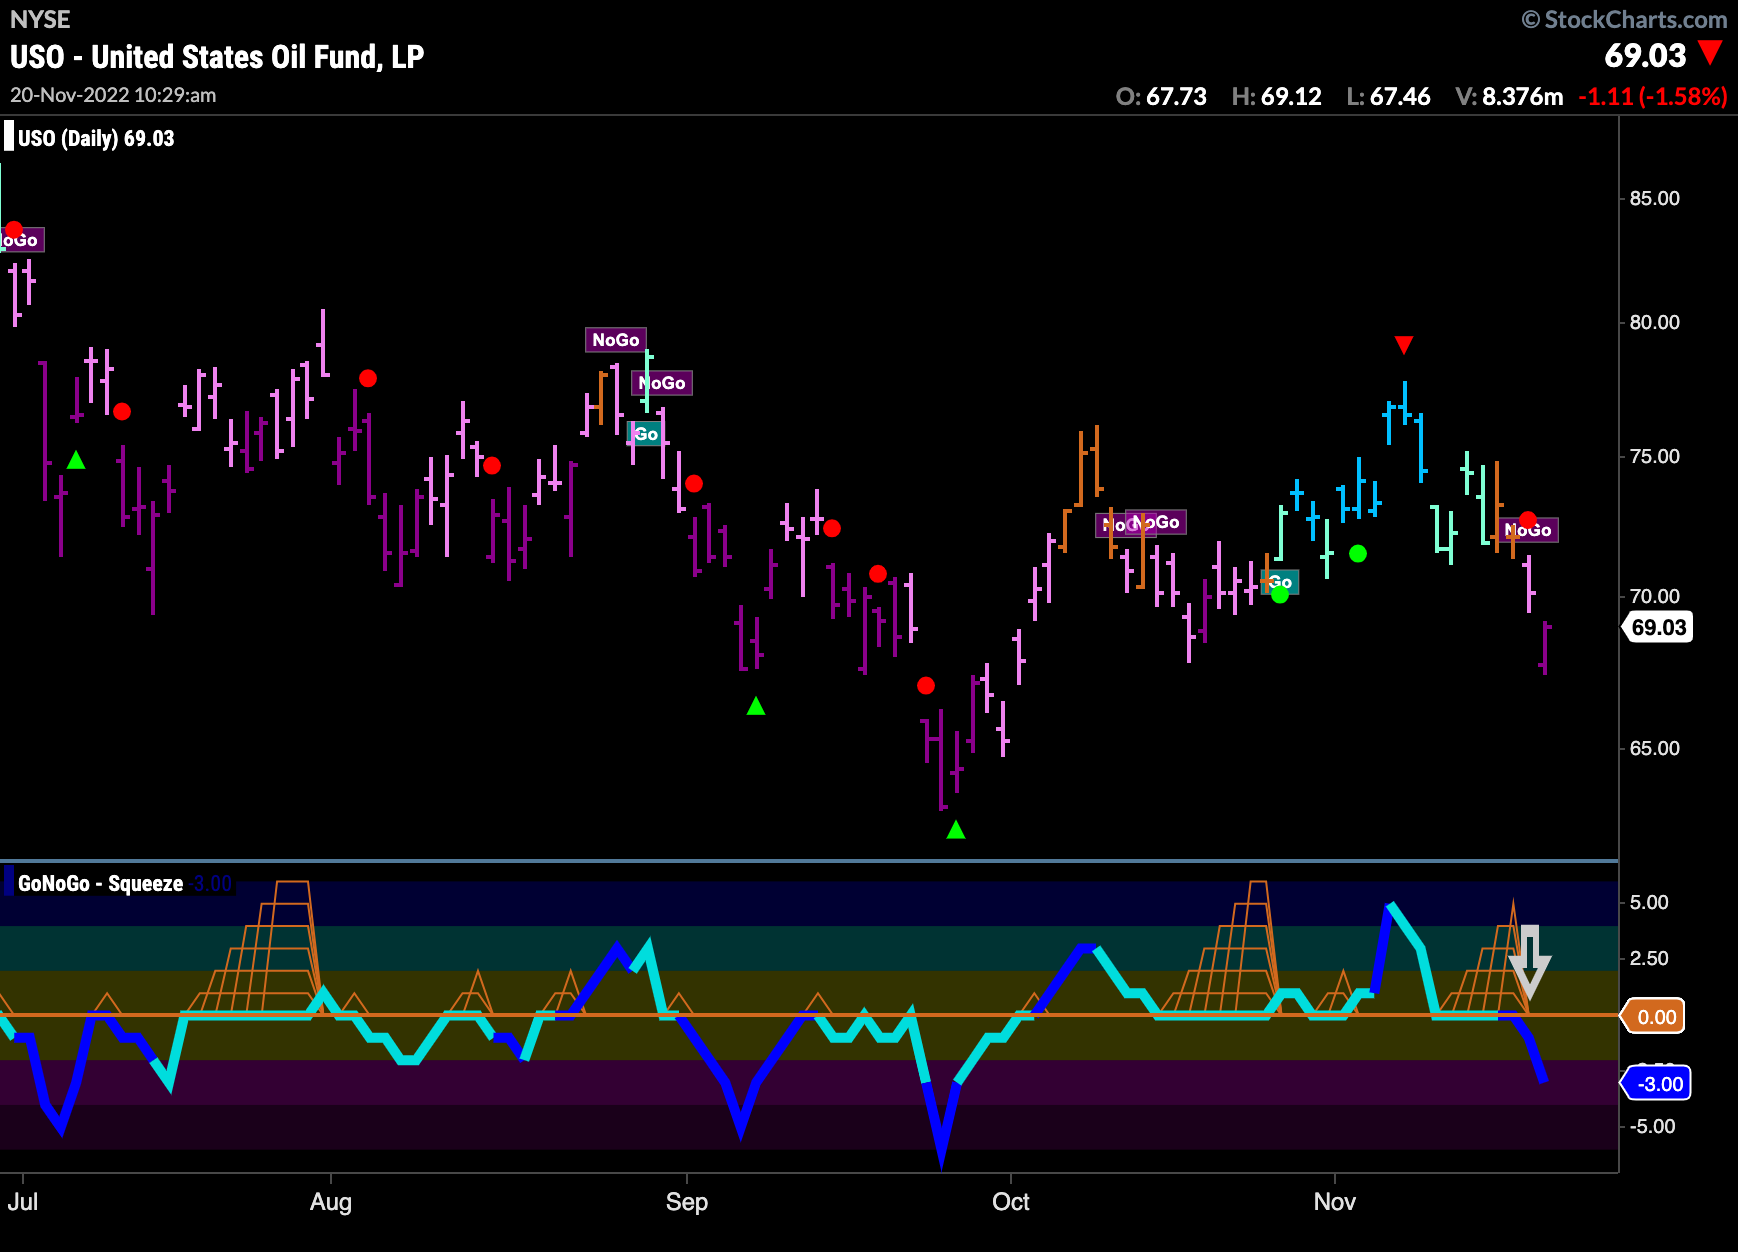Click the red dot in early September
Screen dimensions: 1738x1252
(x=694, y=483)
